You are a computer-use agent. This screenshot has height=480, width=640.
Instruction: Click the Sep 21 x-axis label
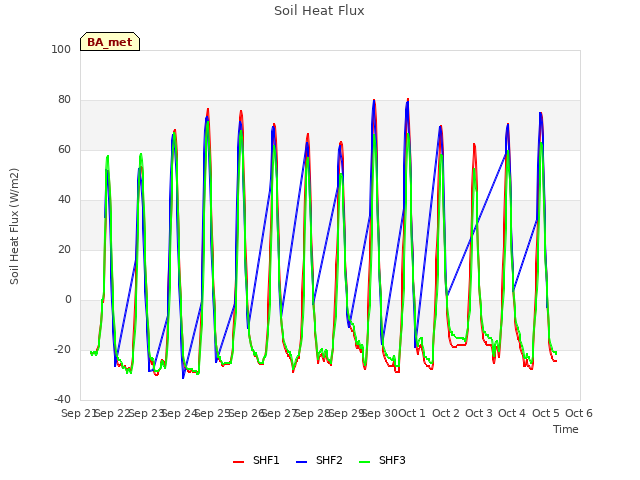[79, 413]
